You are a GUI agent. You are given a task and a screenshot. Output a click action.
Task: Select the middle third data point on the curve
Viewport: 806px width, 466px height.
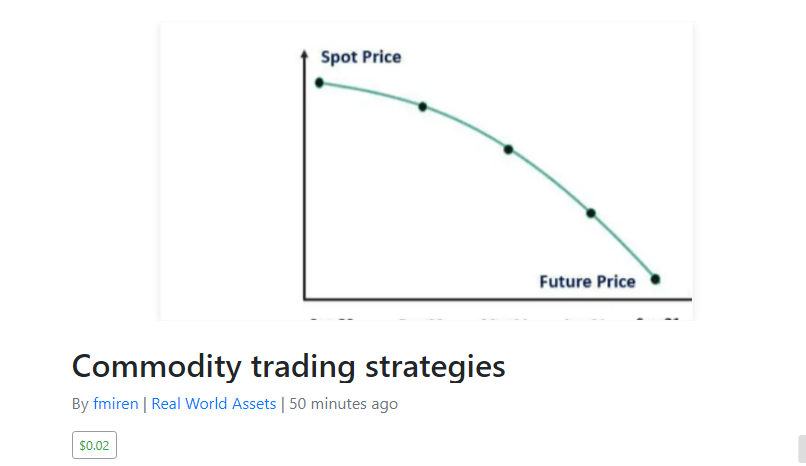[508, 150]
